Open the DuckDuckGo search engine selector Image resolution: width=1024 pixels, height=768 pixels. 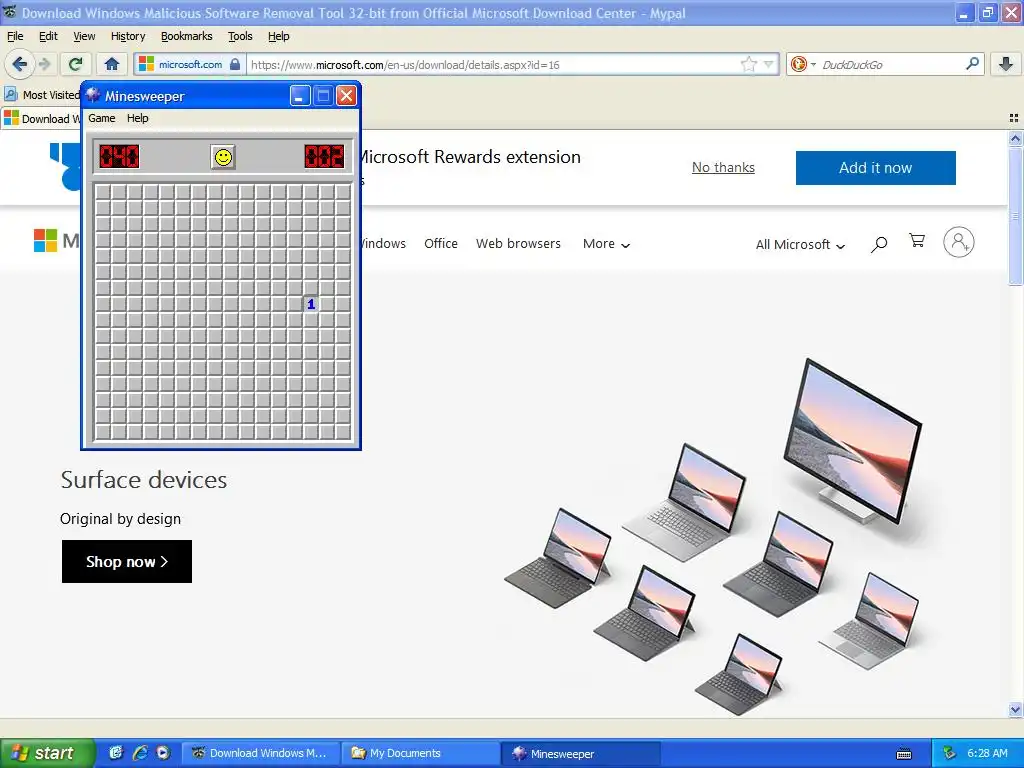point(803,64)
